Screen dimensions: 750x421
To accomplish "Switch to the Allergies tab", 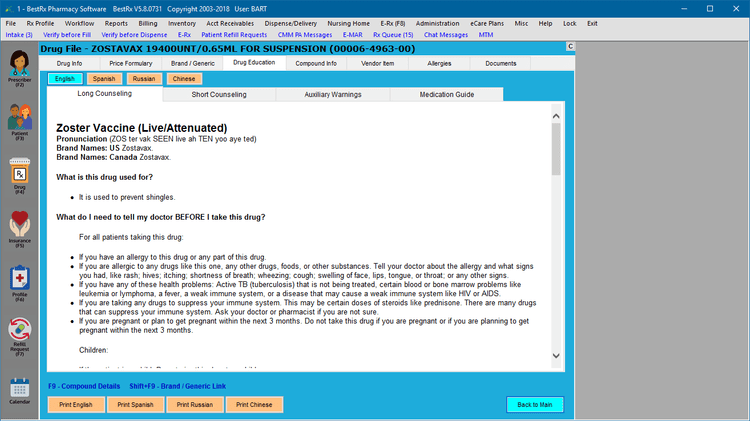I will point(439,64).
